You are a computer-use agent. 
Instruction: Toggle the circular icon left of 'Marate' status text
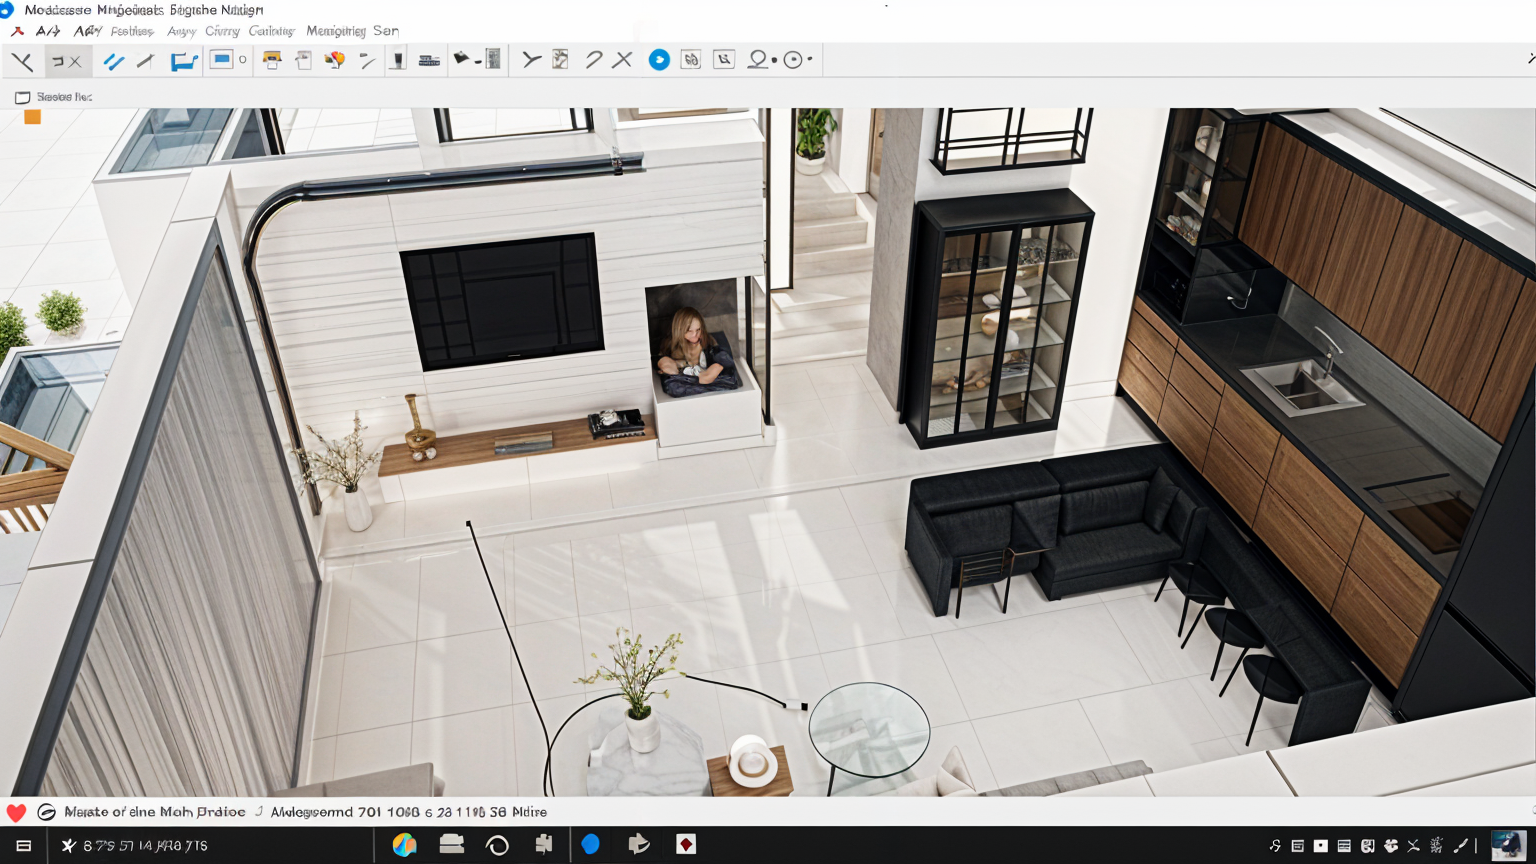point(46,812)
